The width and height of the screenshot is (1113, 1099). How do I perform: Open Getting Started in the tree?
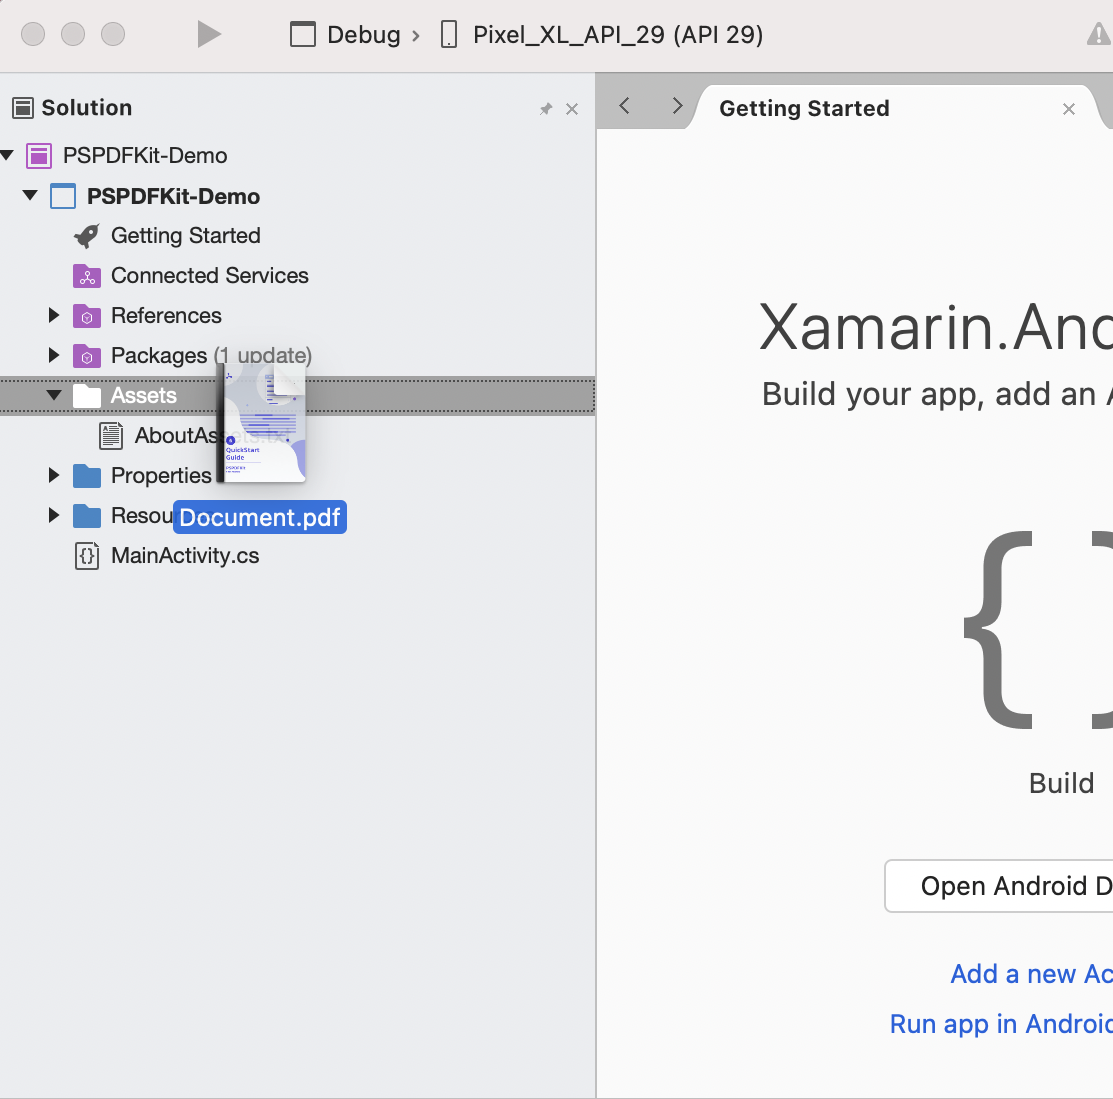(186, 236)
